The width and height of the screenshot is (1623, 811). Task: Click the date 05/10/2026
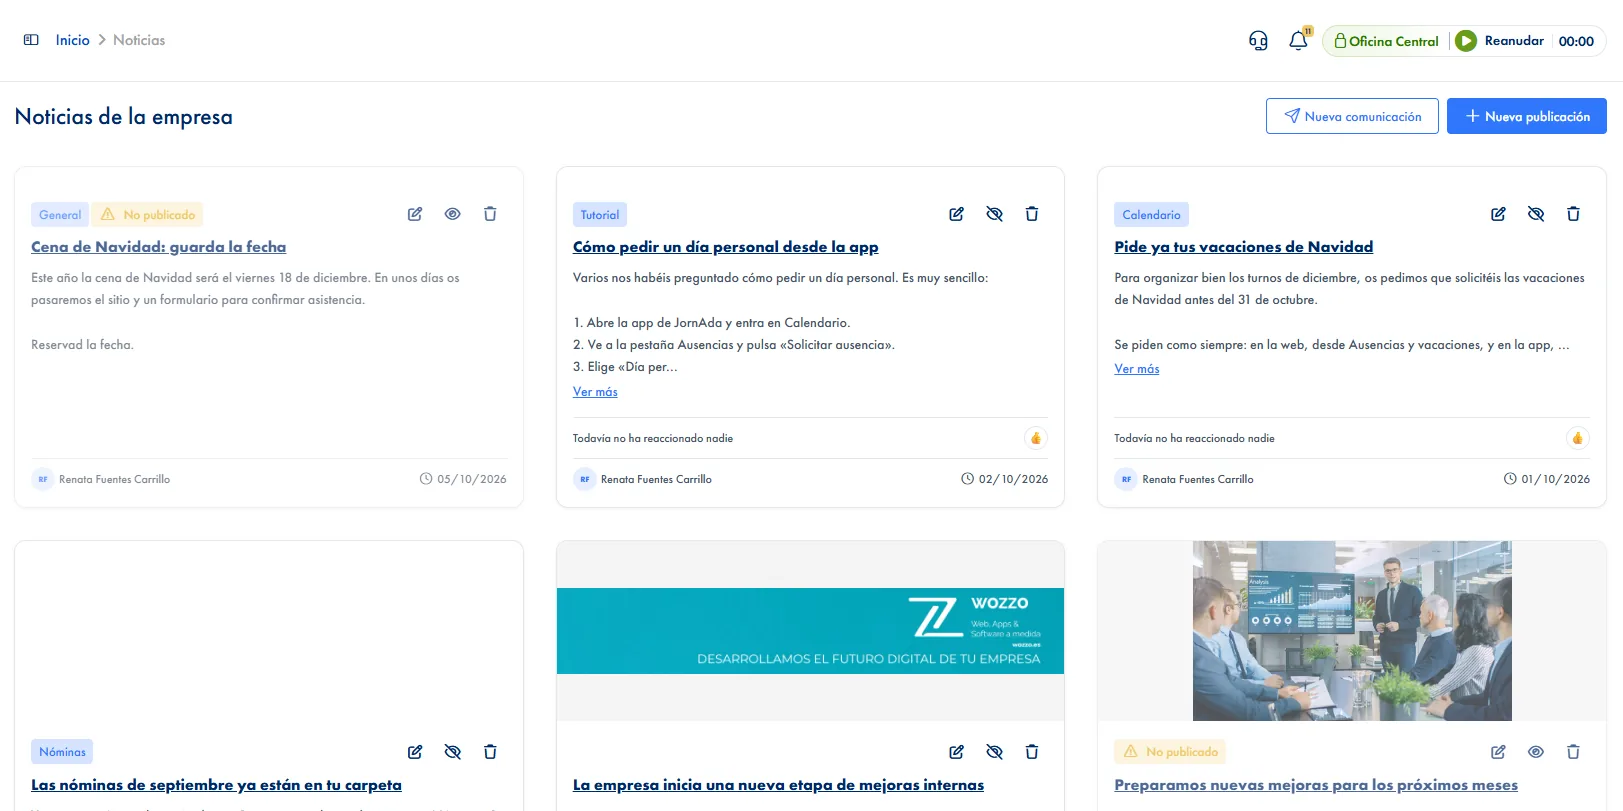(471, 479)
